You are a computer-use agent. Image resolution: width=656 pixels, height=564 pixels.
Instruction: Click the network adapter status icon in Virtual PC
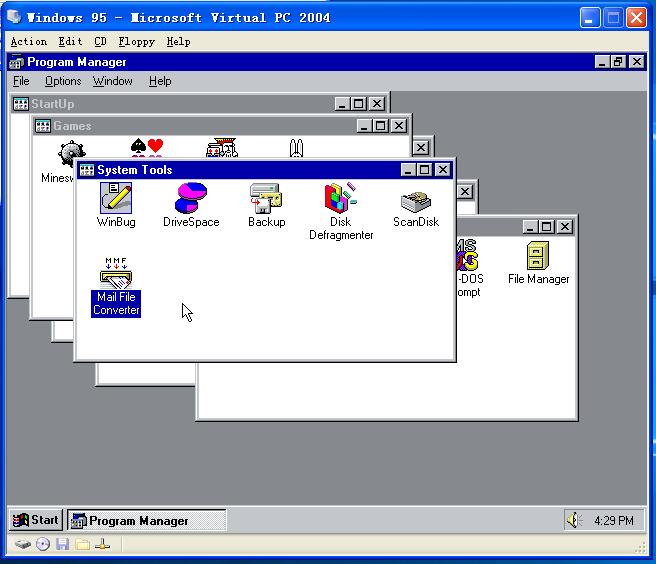pos(102,544)
